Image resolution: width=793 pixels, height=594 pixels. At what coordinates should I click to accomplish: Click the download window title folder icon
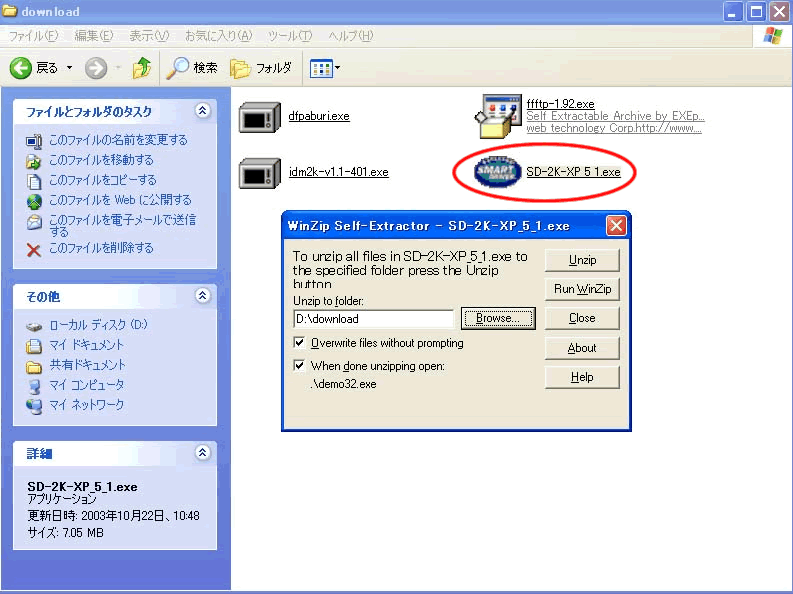tap(10, 11)
